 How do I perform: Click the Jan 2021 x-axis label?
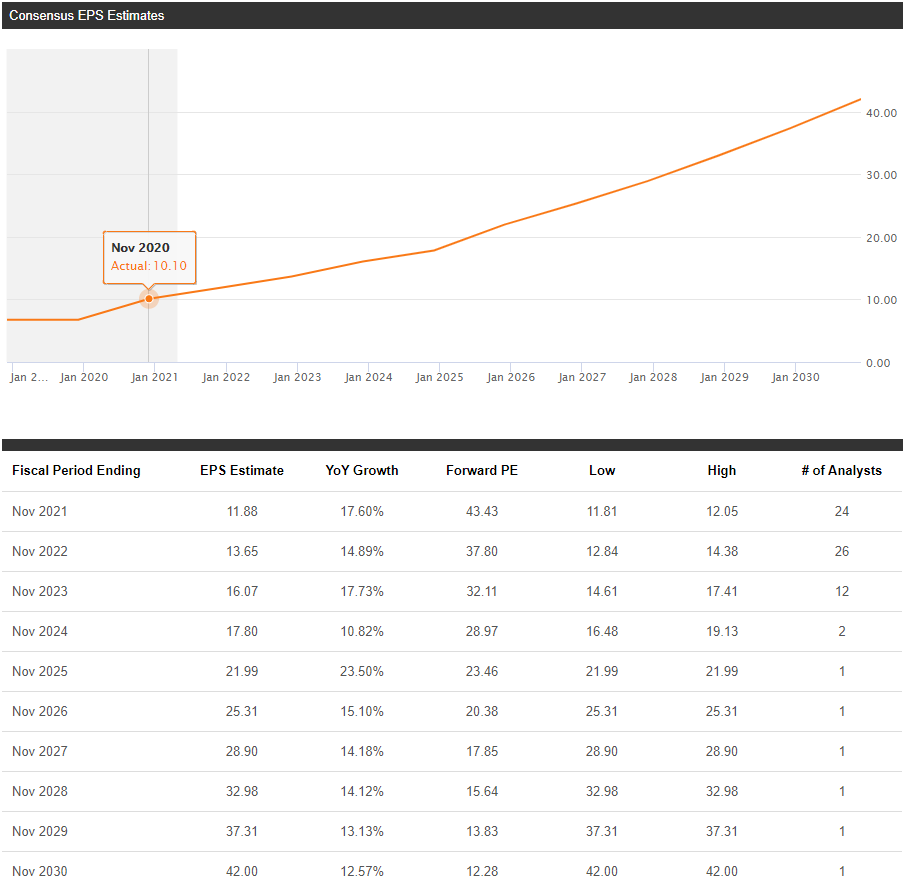pos(154,377)
